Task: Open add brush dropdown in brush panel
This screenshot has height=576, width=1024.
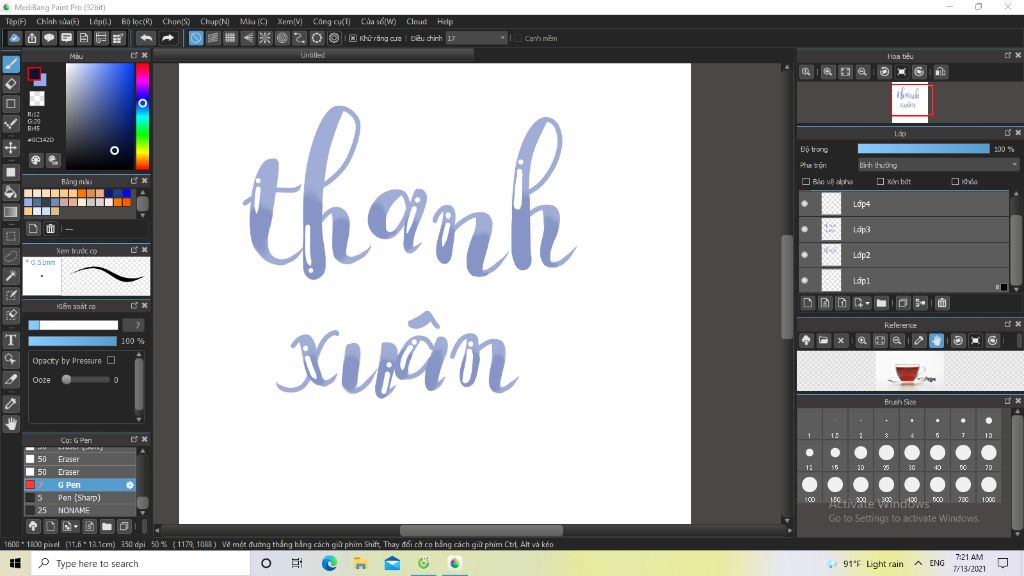Action: tap(75, 526)
